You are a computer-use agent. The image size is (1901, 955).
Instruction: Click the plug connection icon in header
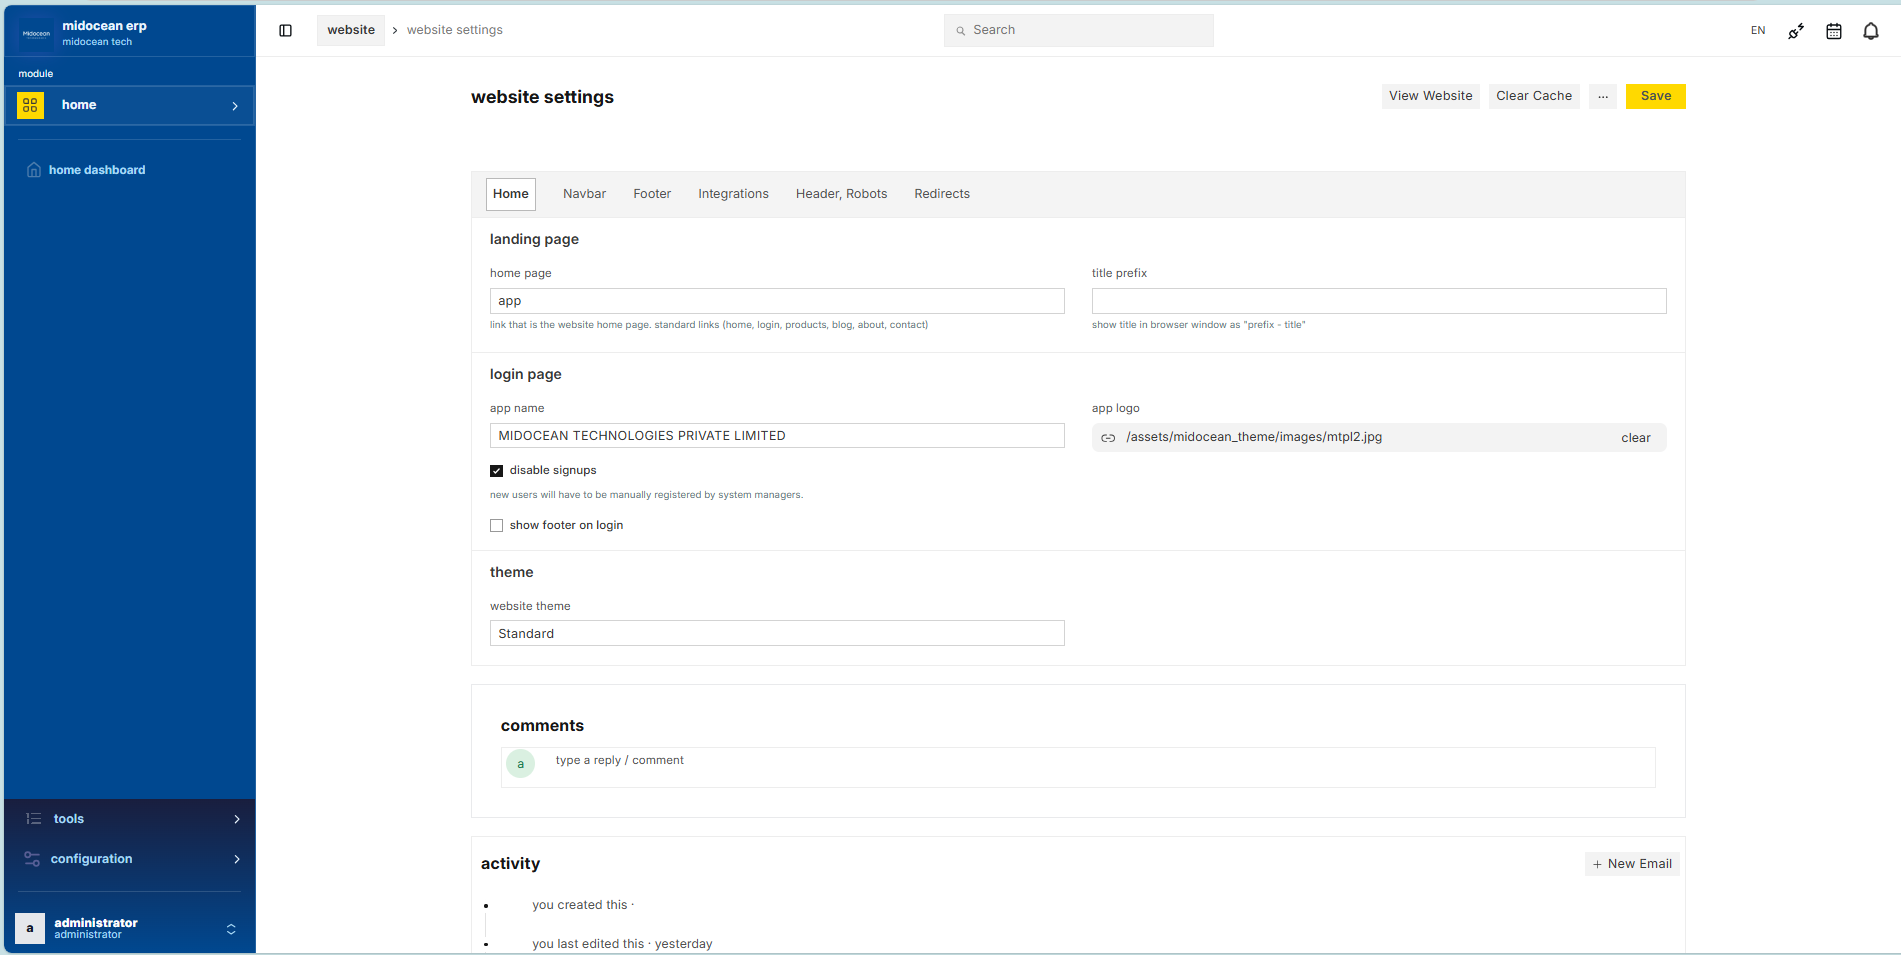(1796, 31)
